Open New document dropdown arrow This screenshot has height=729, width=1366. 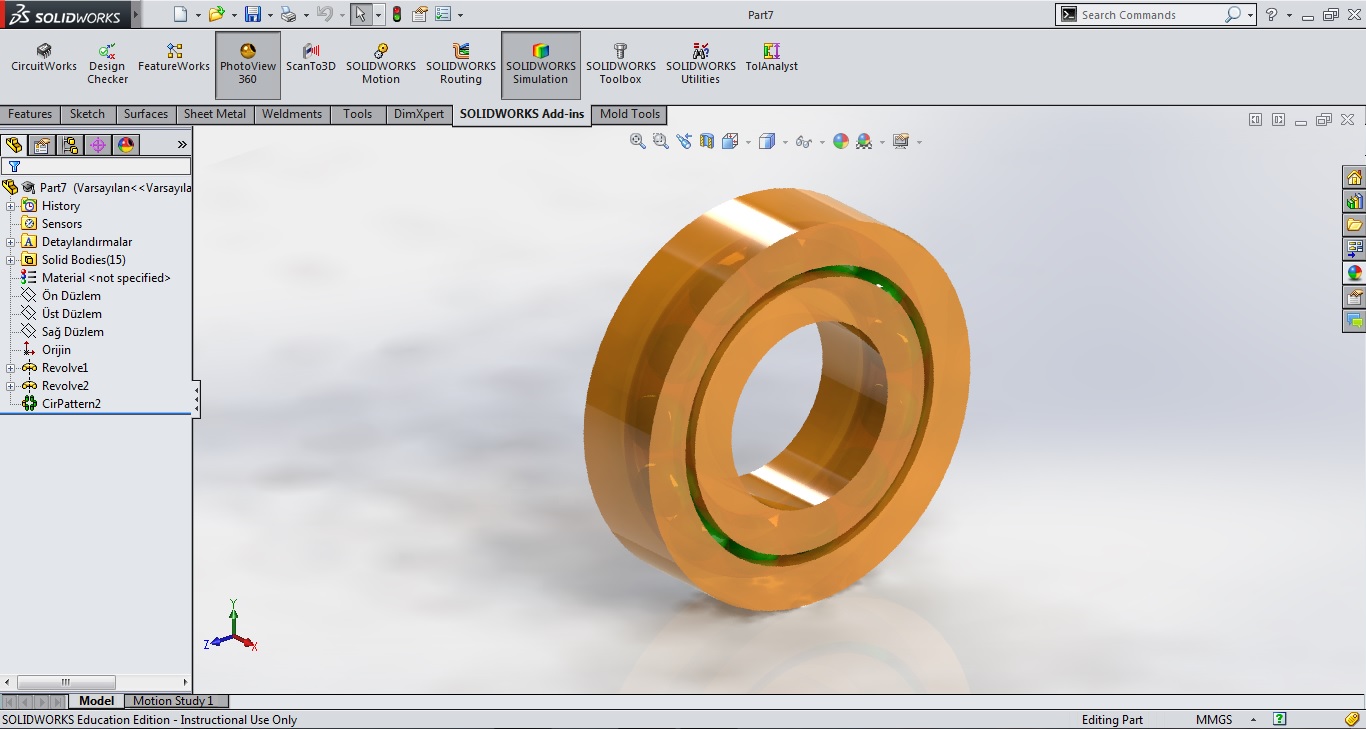pyautogui.click(x=198, y=15)
